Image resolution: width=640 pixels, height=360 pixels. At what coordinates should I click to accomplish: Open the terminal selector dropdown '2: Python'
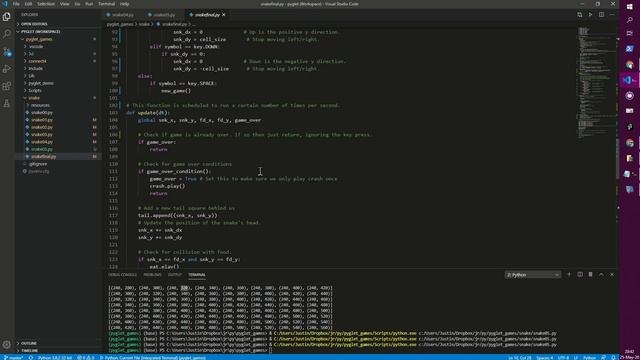pyautogui.click(x=533, y=275)
